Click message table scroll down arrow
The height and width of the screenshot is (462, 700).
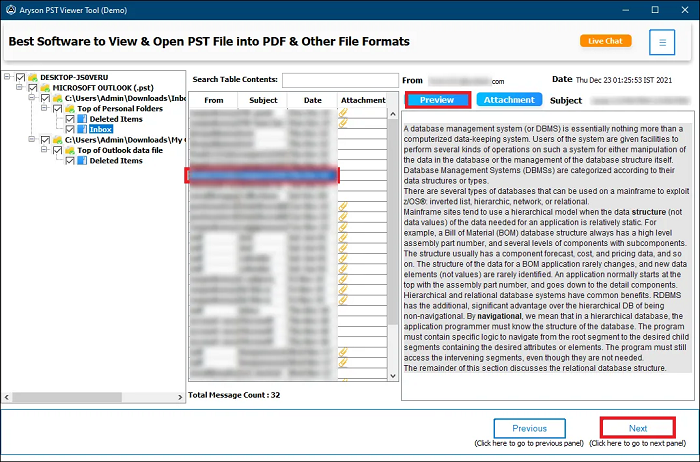pyautogui.click(x=393, y=376)
